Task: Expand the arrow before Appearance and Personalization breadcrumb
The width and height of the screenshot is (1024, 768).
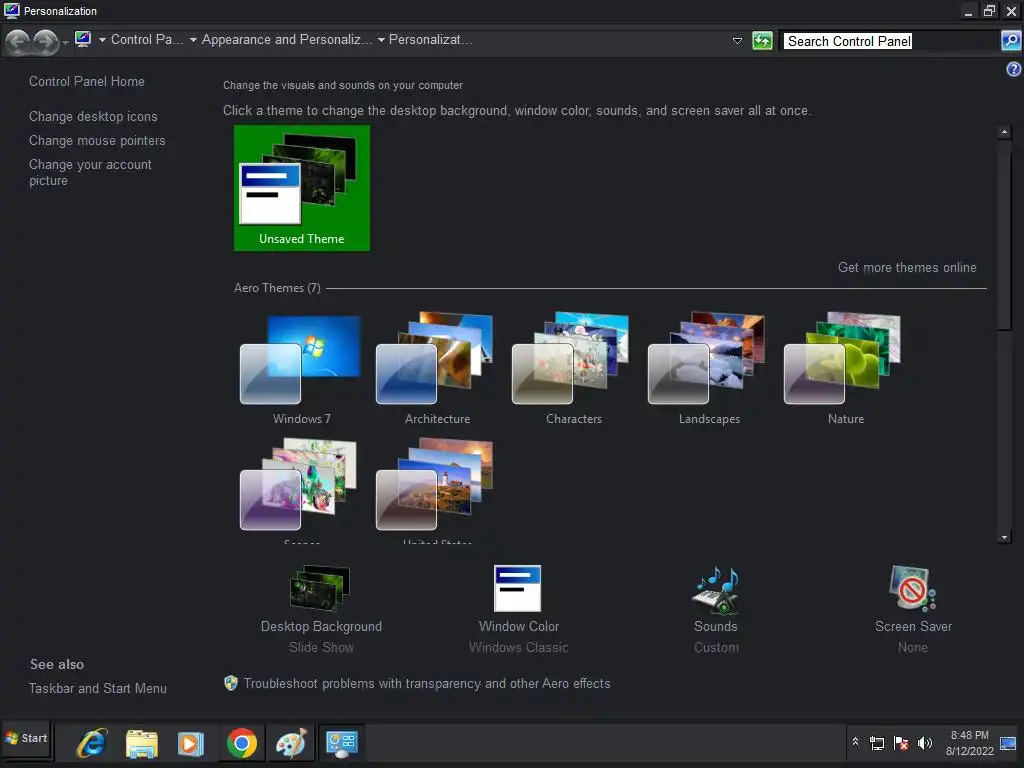Action: [193, 40]
